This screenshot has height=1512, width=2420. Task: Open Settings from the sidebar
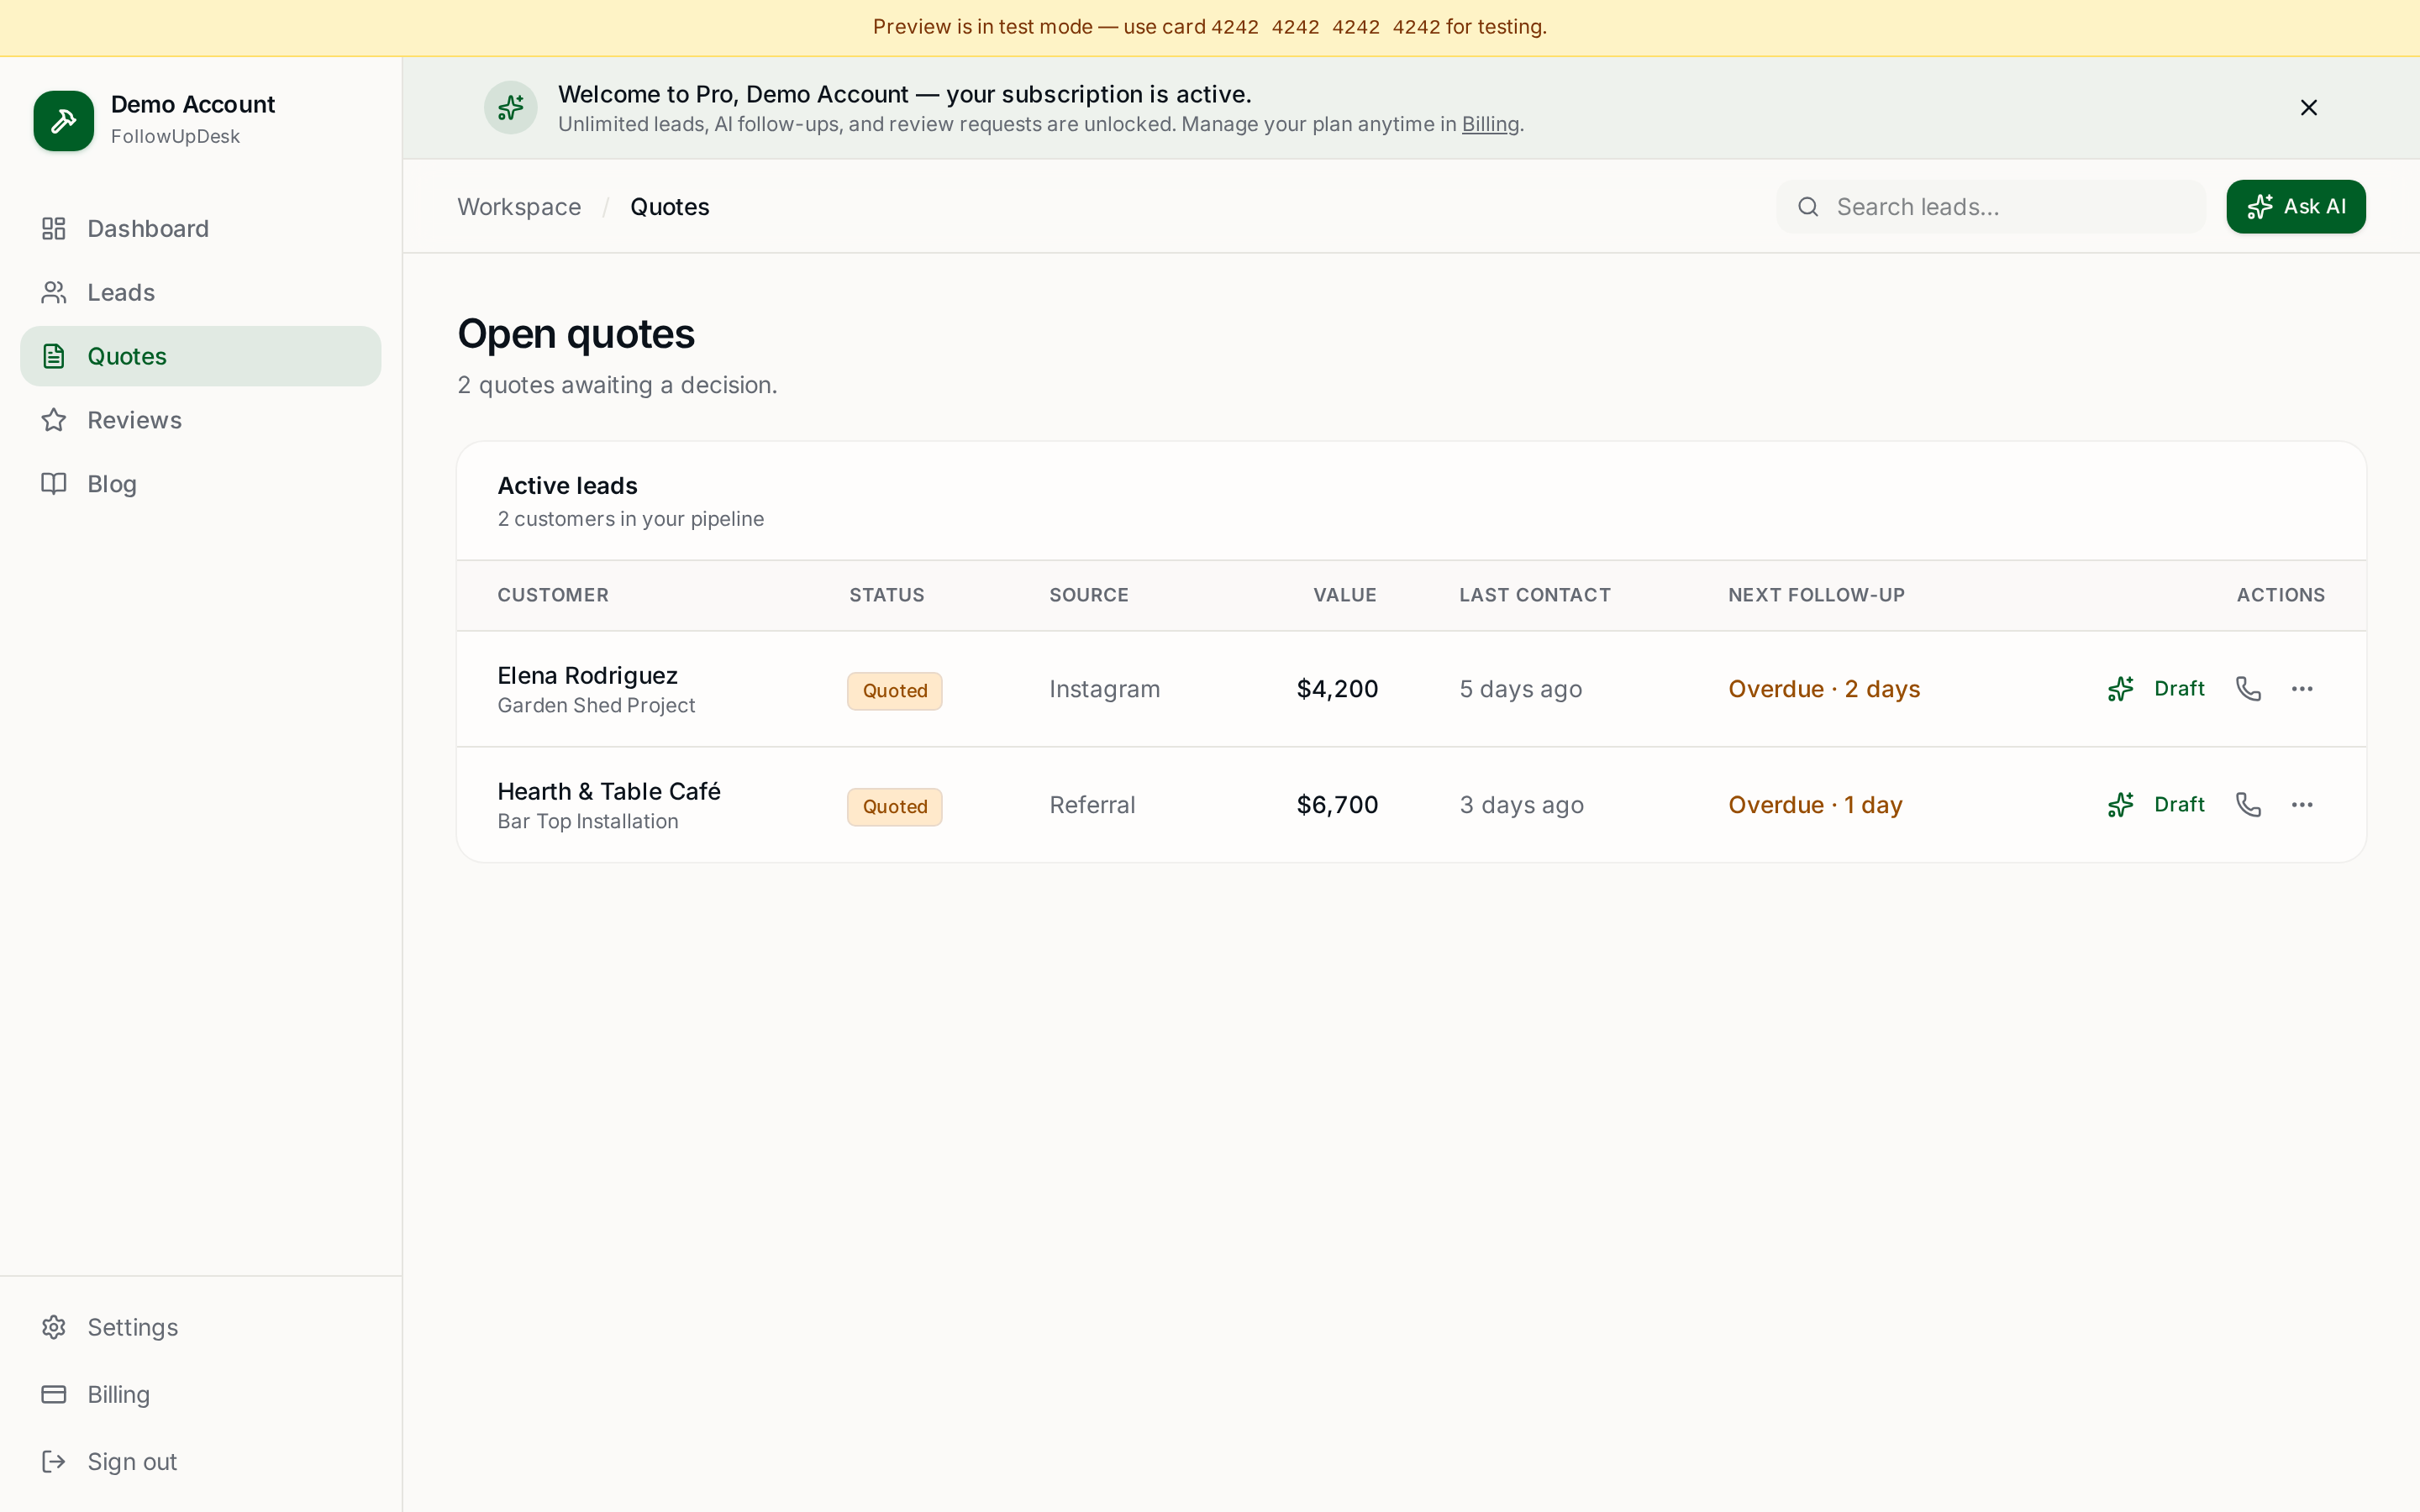point(200,1327)
